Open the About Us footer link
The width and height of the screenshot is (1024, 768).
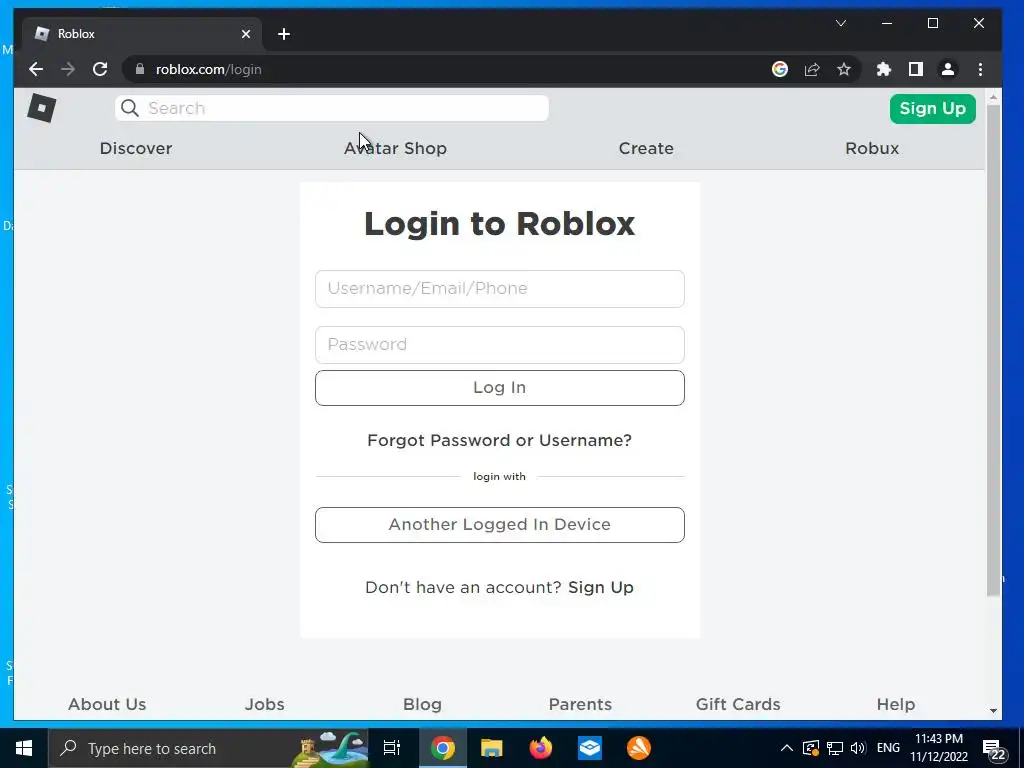point(107,705)
